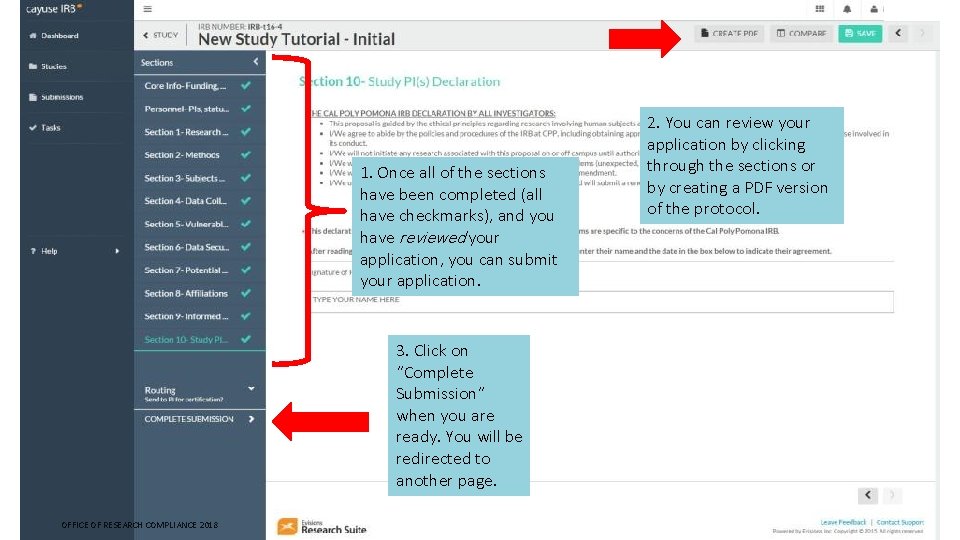Open the notifications bell icon
The width and height of the screenshot is (960, 540).
(x=847, y=9)
